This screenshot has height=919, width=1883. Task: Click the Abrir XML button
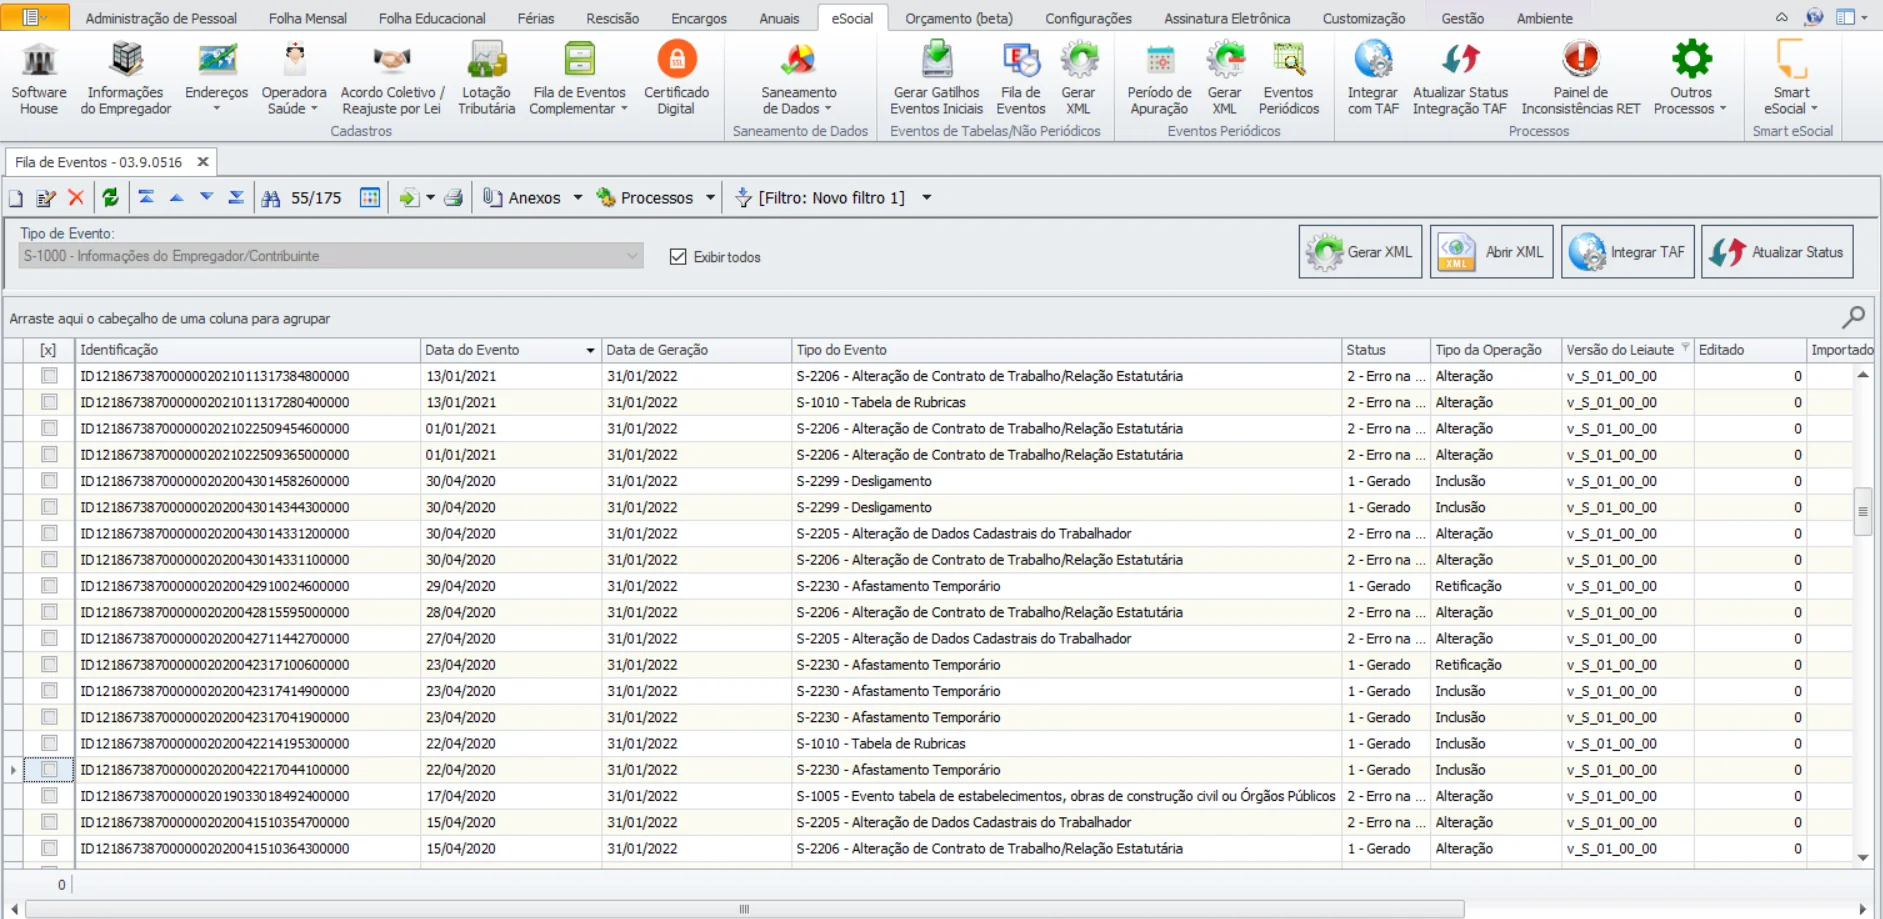click(x=1491, y=252)
